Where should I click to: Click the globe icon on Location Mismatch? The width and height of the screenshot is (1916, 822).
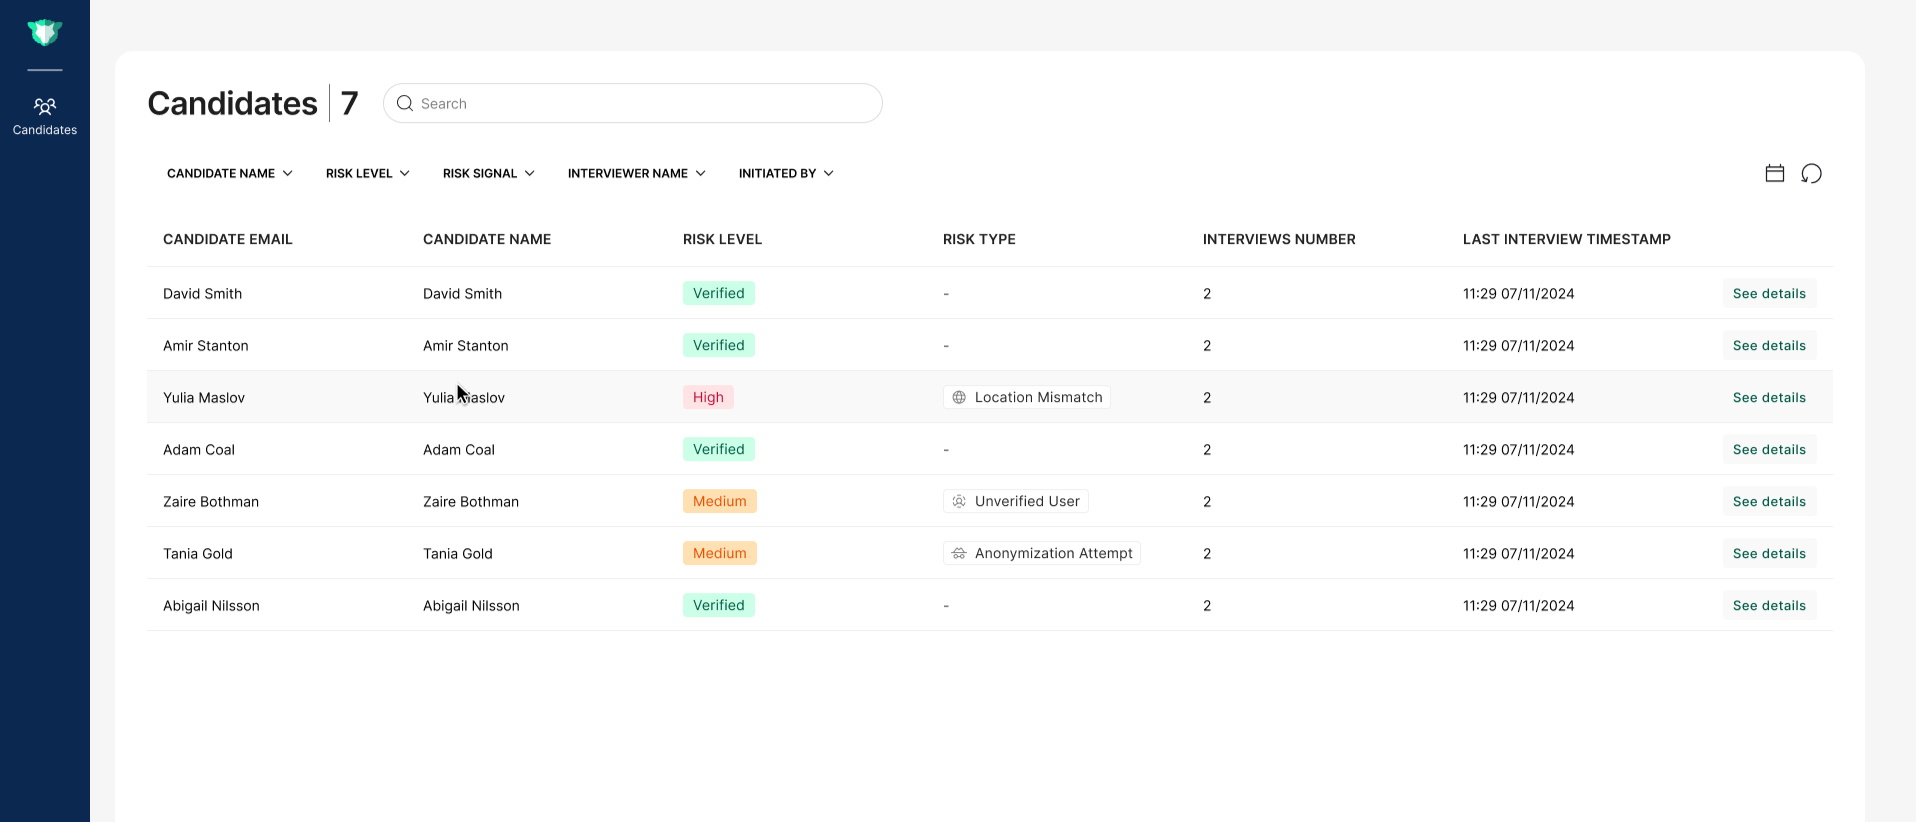click(x=959, y=397)
